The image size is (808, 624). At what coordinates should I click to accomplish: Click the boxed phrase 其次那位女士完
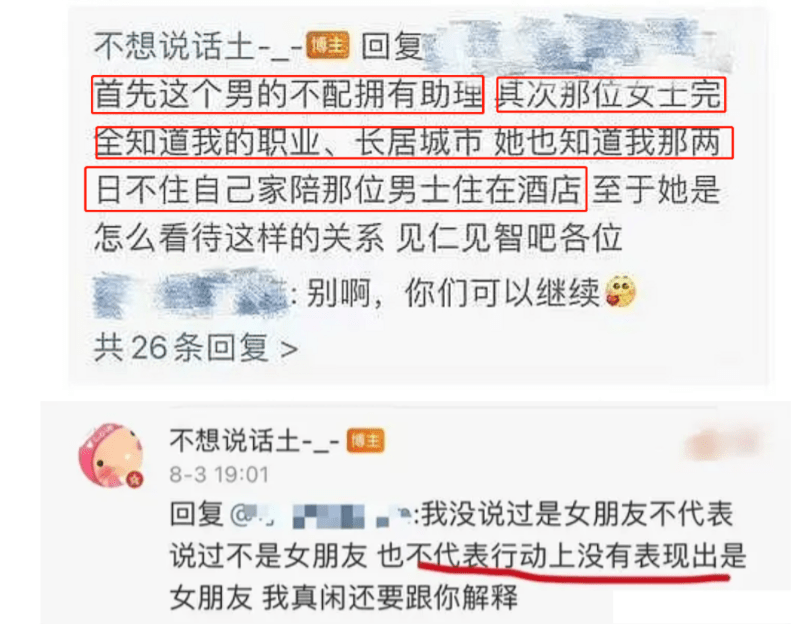click(611, 95)
